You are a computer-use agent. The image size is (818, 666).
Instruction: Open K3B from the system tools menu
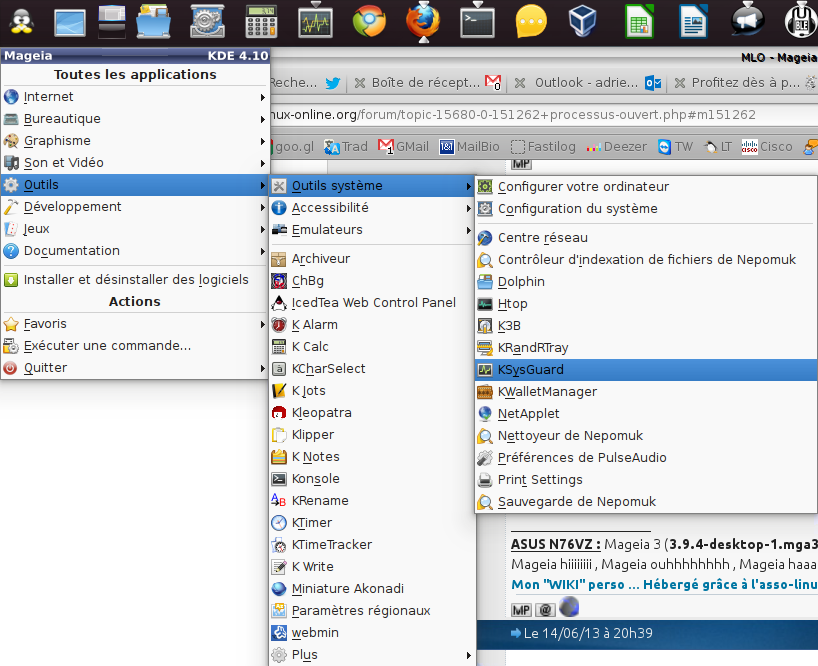coord(646,325)
